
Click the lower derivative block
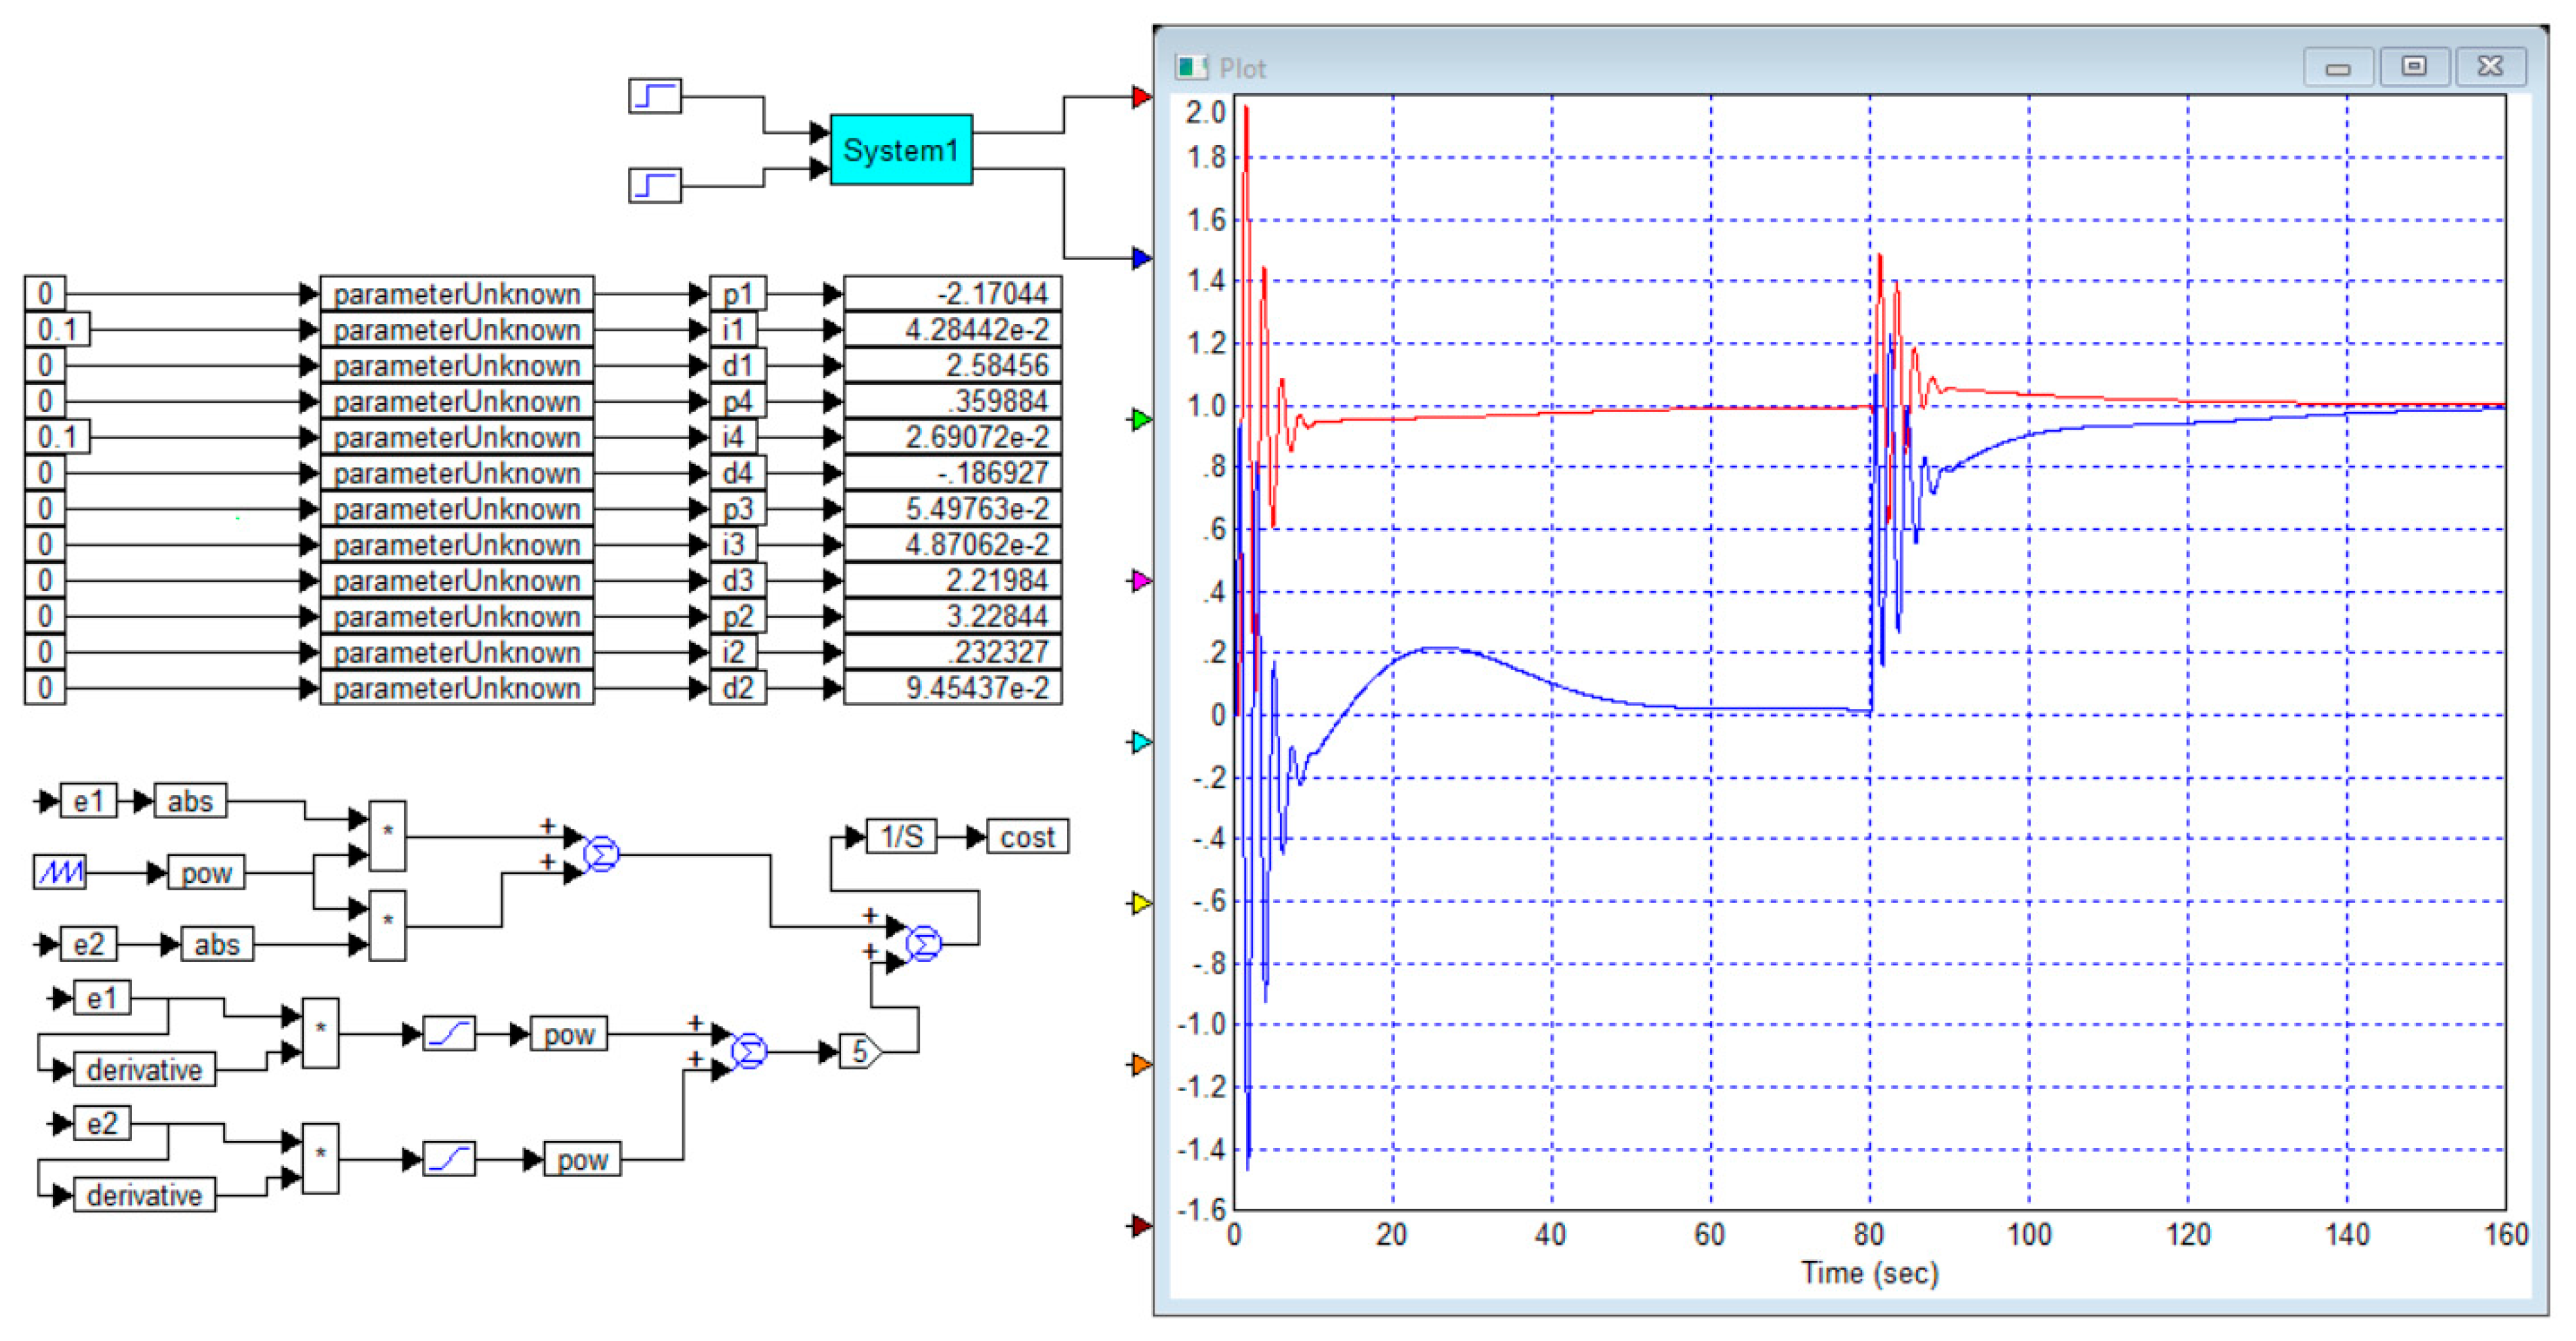pyautogui.click(x=144, y=1195)
